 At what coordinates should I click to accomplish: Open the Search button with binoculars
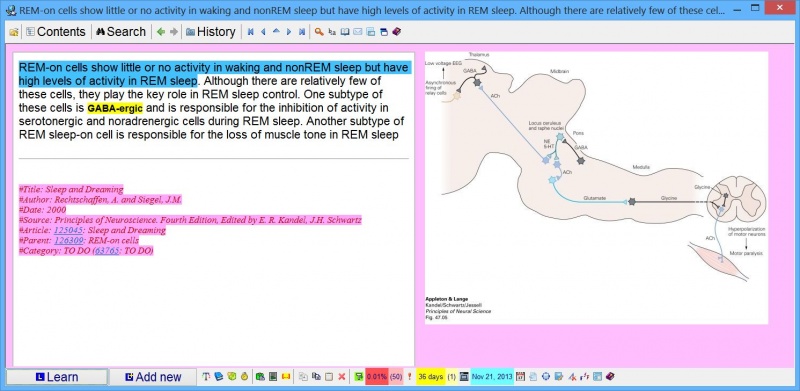point(121,32)
